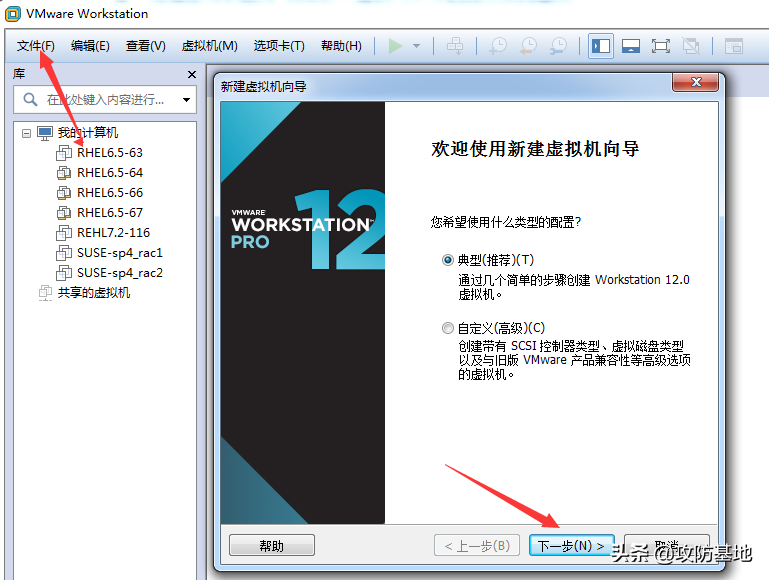Select the RHEL6.5-63 virtual machine
Viewport: 769px width, 580px height.
tap(109, 153)
